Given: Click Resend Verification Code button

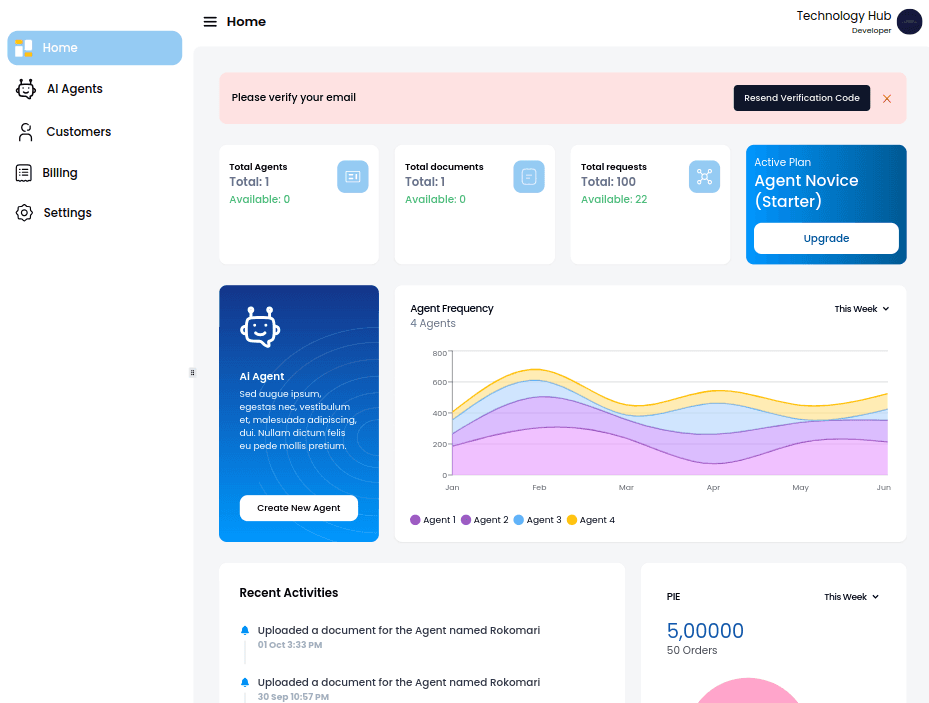Looking at the screenshot, I should [x=802, y=98].
